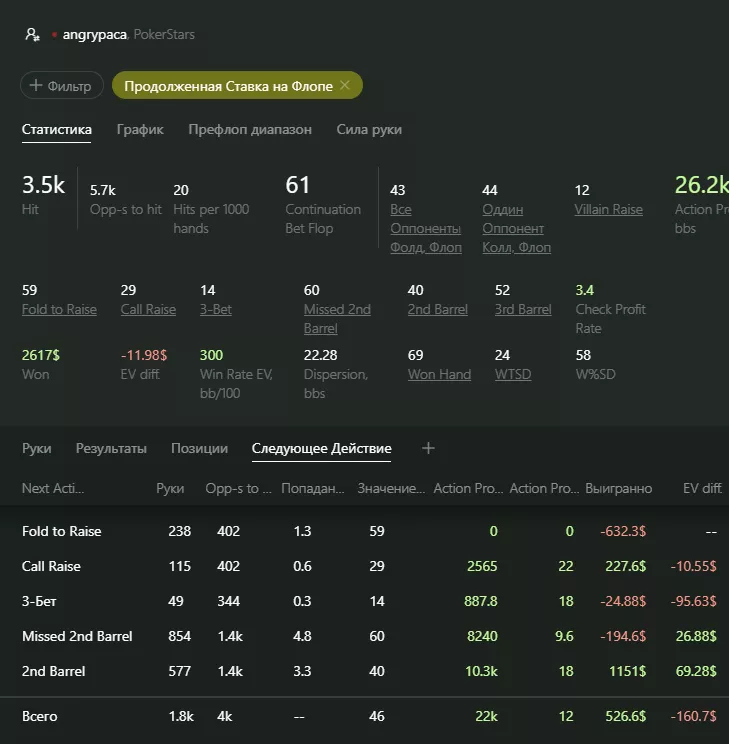The width and height of the screenshot is (729, 744).
Task: Open the Префлоп диапазон tab
Action: click(250, 129)
